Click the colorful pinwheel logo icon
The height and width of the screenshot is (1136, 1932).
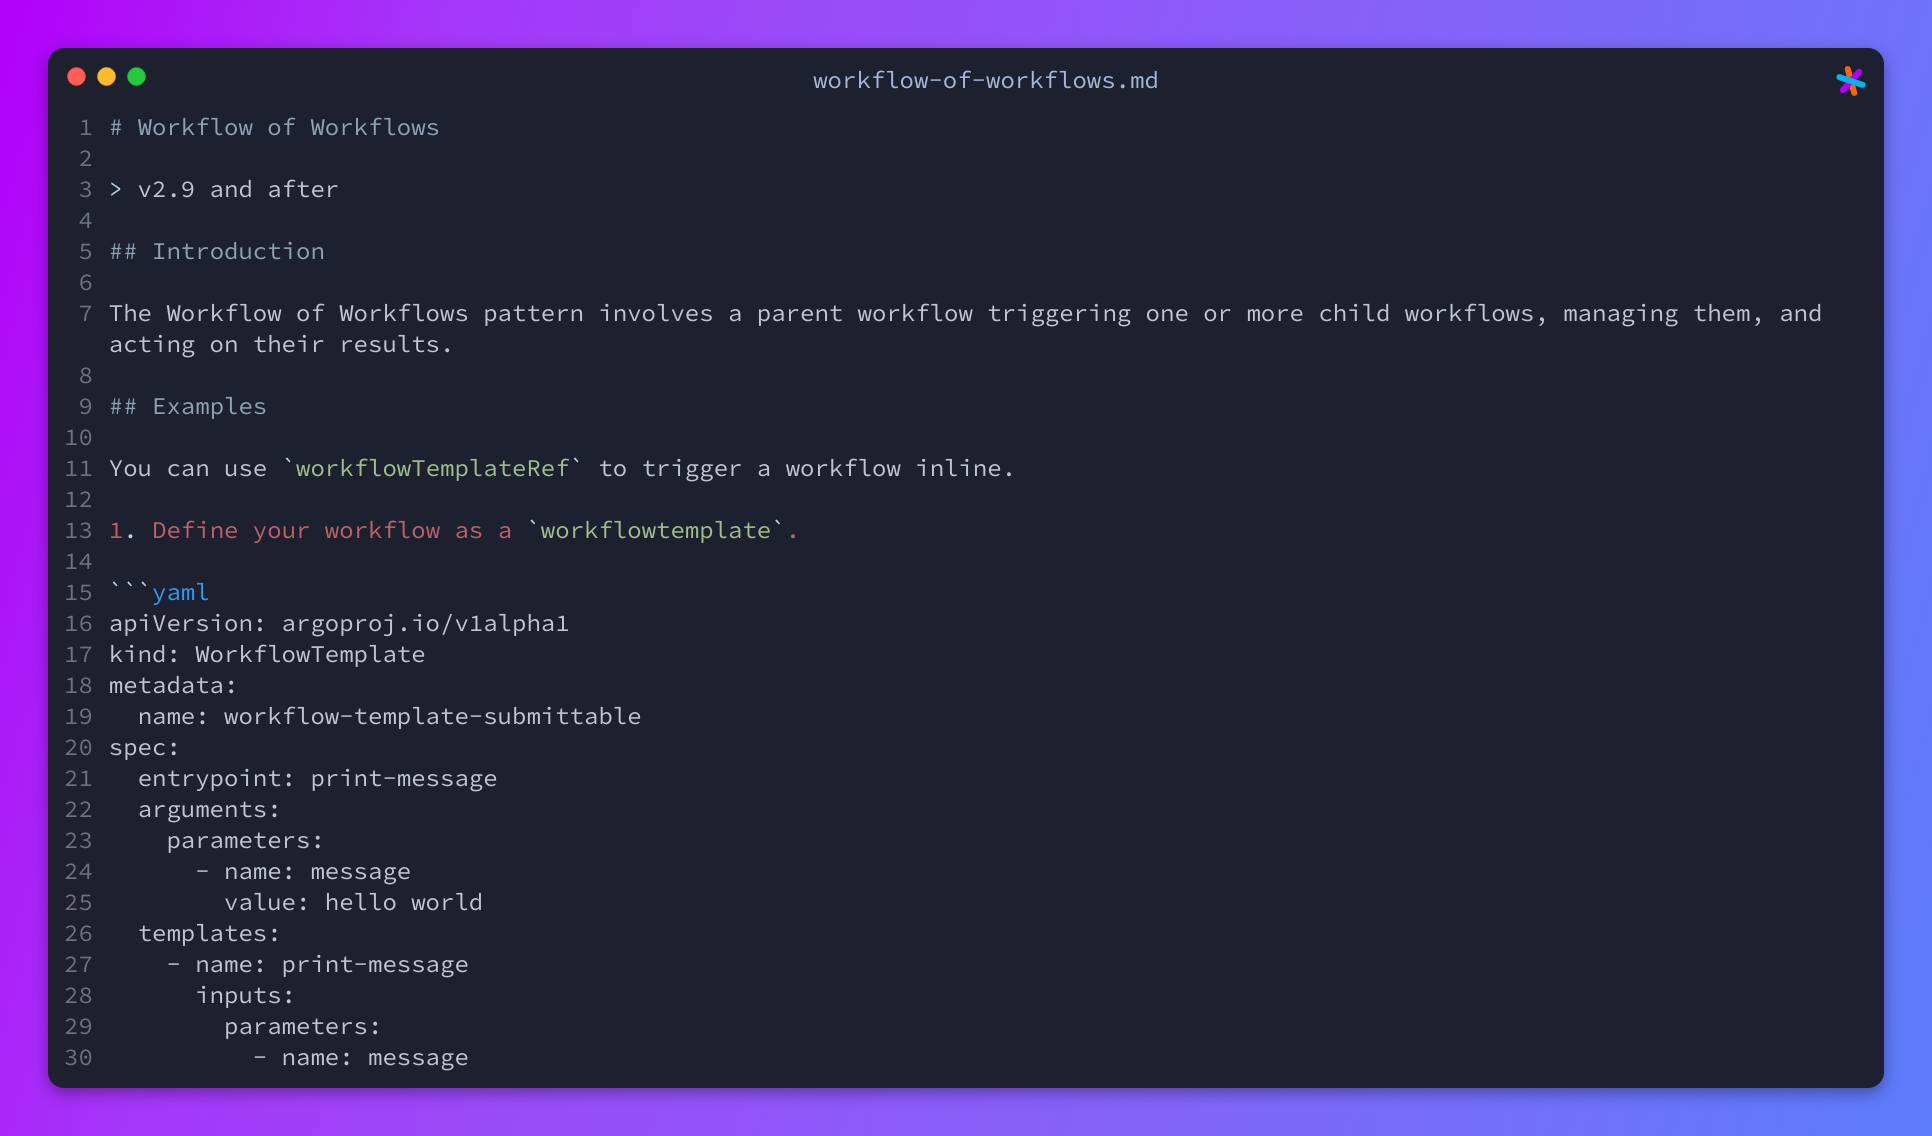1850,81
